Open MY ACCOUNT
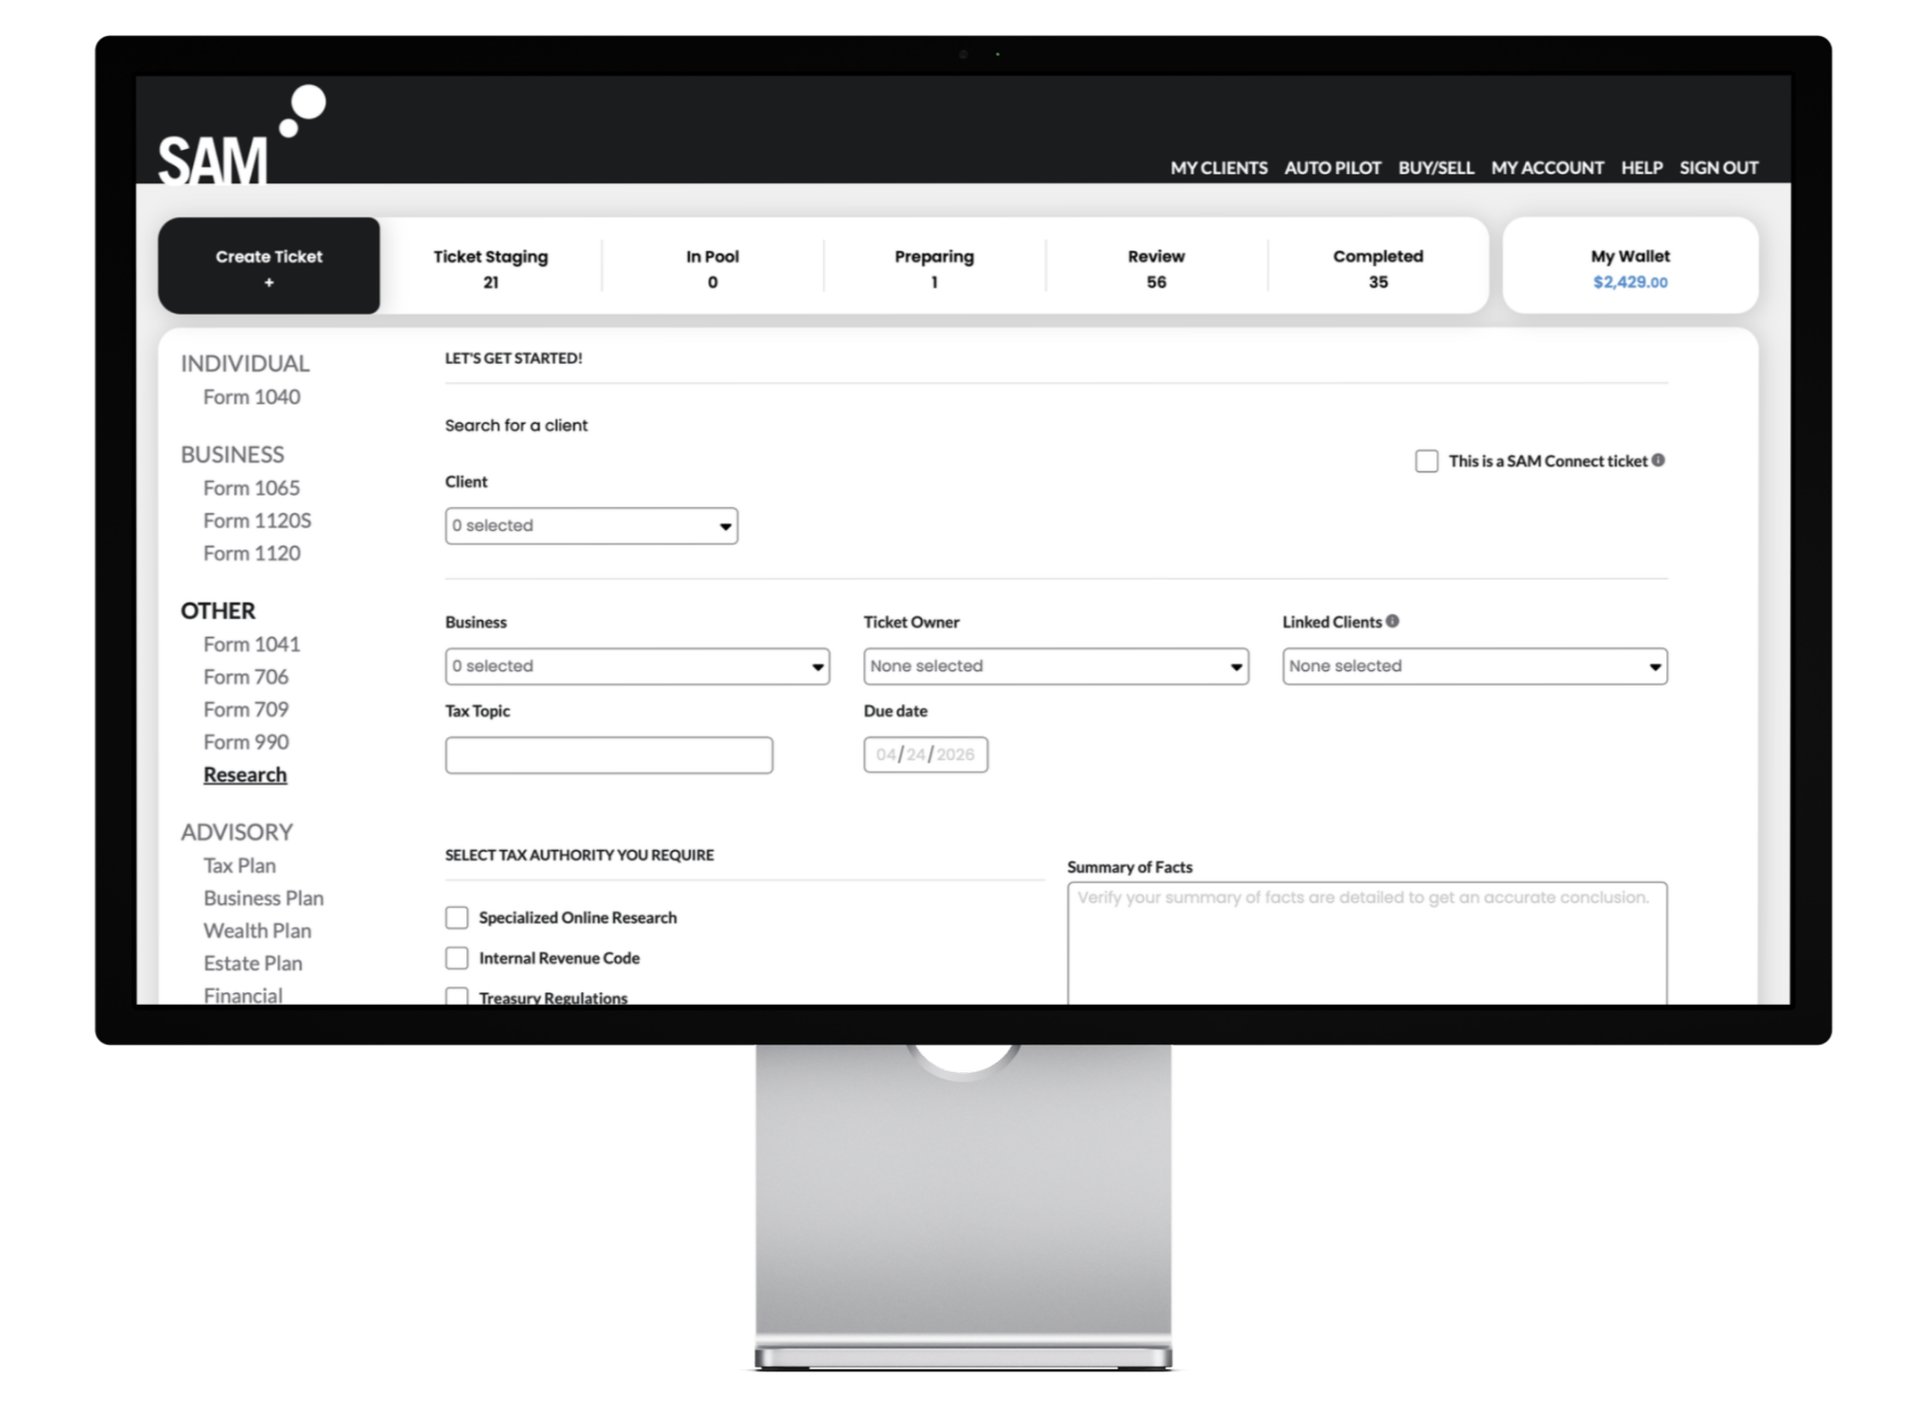 (1547, 168)
